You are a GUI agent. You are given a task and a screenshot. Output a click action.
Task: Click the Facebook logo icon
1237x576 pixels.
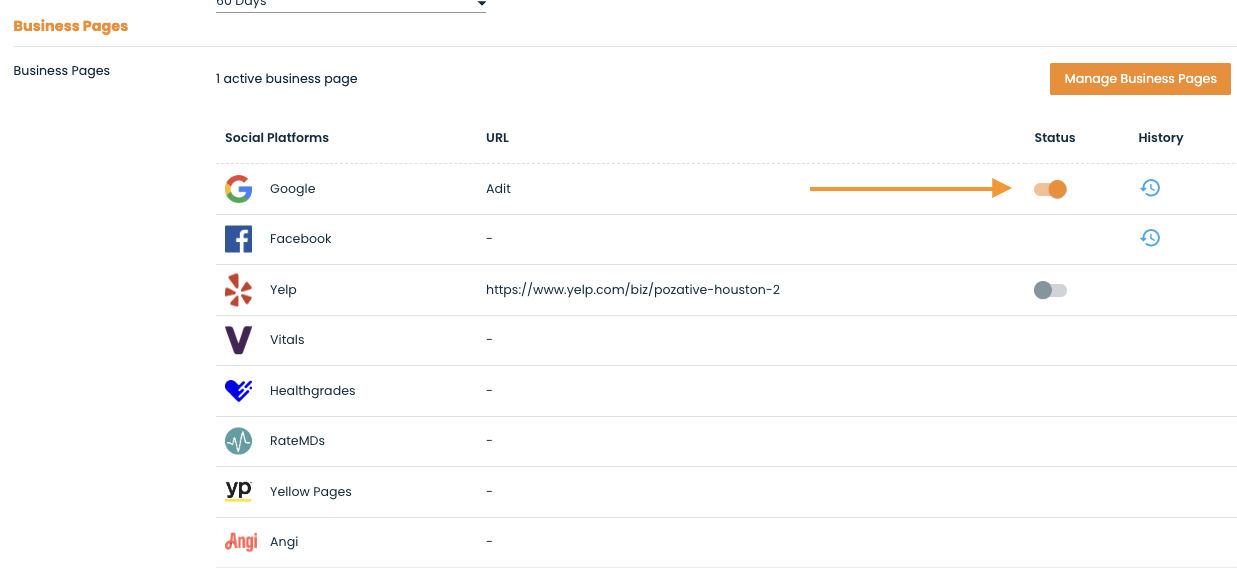(238, 239)
